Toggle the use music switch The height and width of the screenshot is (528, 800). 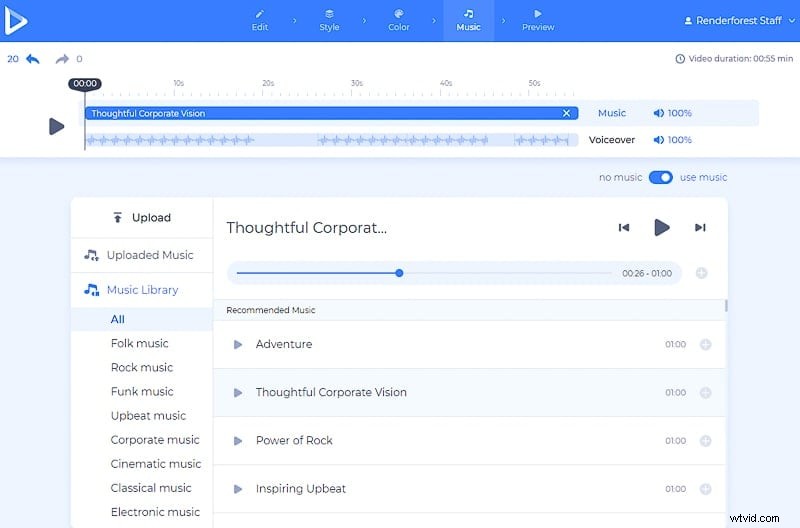pyautogui.click(x=660, y=178)
